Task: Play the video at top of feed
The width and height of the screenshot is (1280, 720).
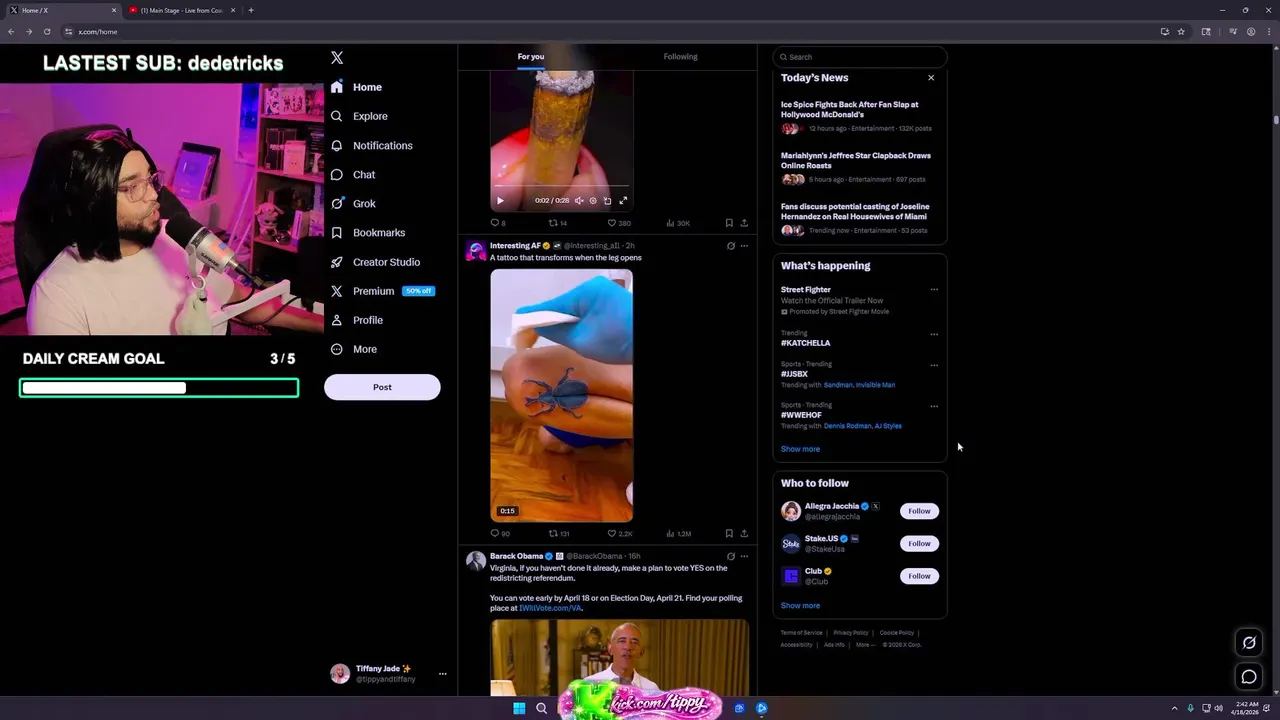Action: (x=500, y=201)
